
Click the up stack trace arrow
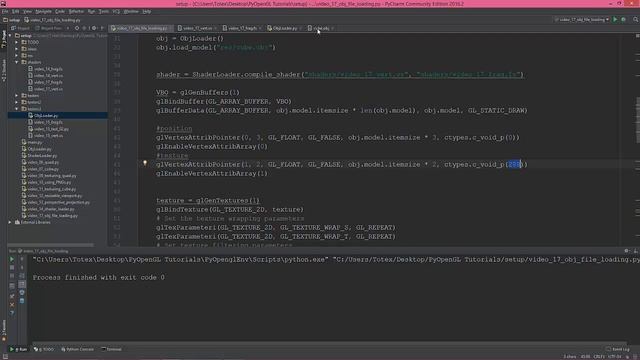click(22, 259)
